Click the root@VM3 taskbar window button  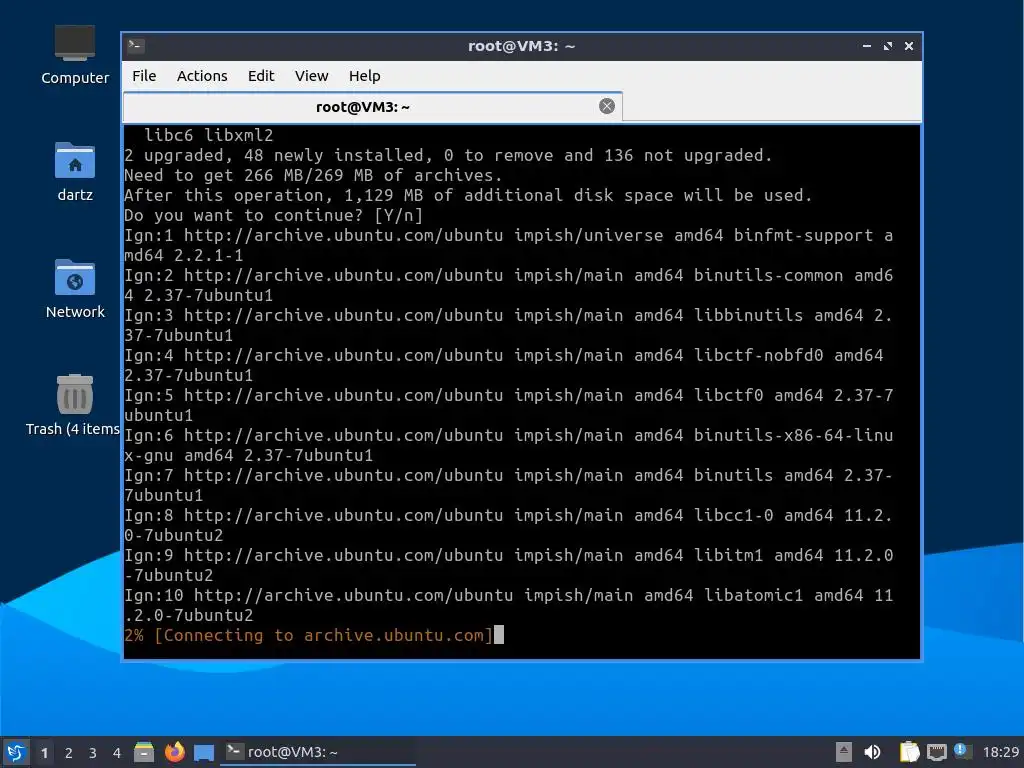[x=319, y=752]
